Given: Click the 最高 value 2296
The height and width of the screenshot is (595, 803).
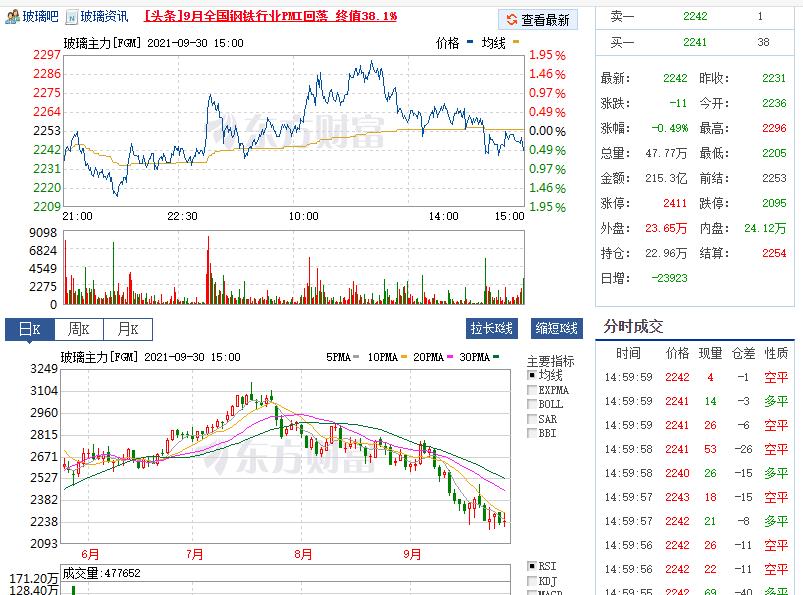Looking at the screenshot, I should coord(774,128).
